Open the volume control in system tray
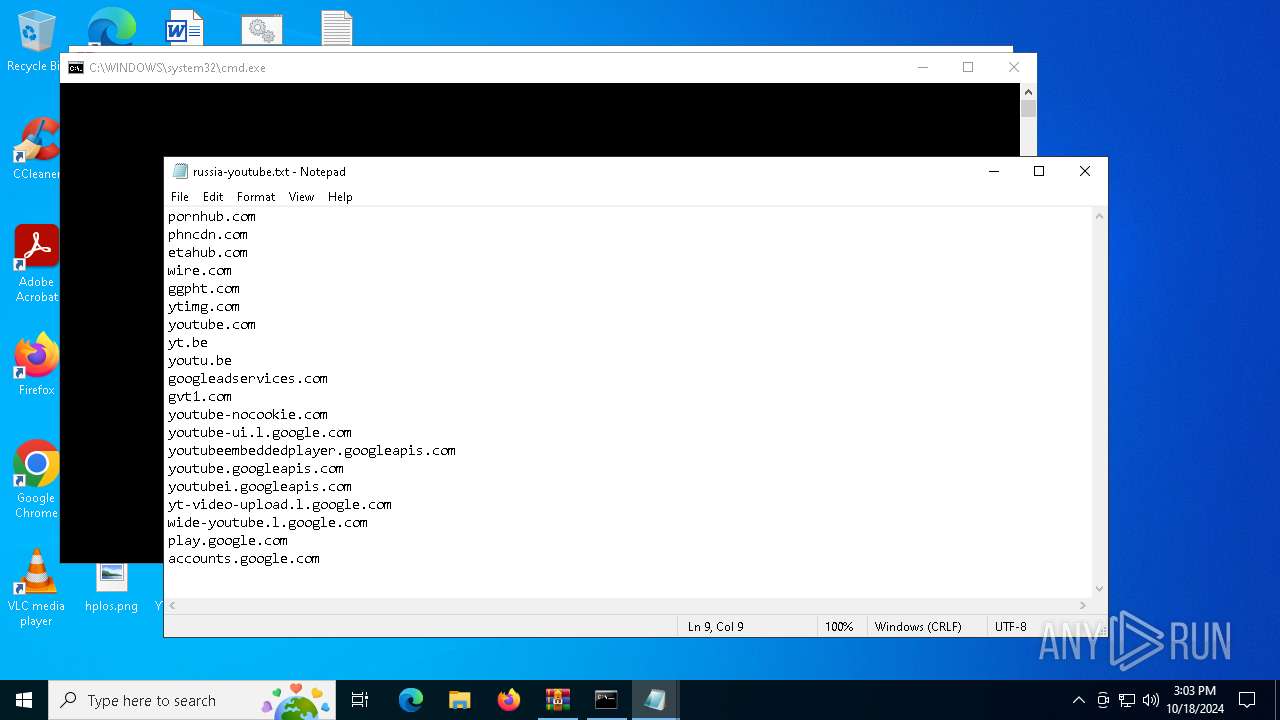The height and width of the screenshot is (720, 1280). [x=1151, y=700]
